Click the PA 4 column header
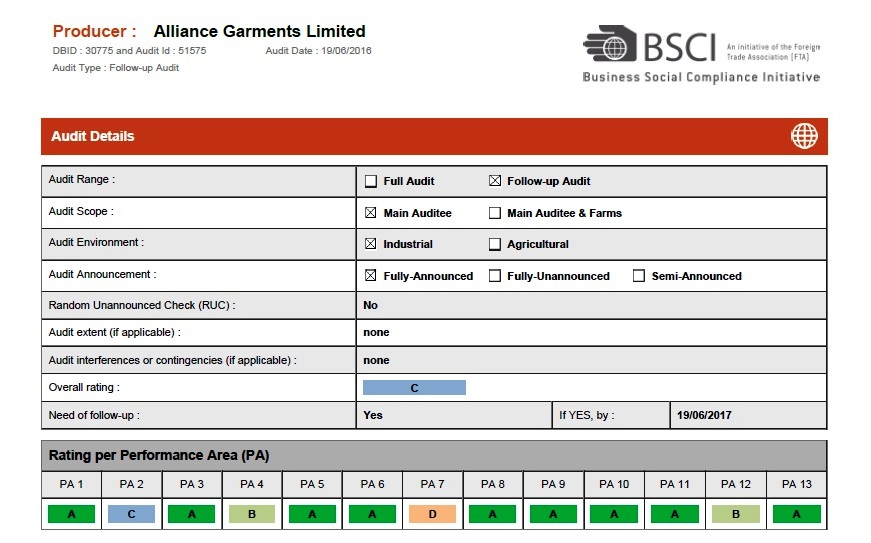The image size is (871, 543). [x=252, y=484]
